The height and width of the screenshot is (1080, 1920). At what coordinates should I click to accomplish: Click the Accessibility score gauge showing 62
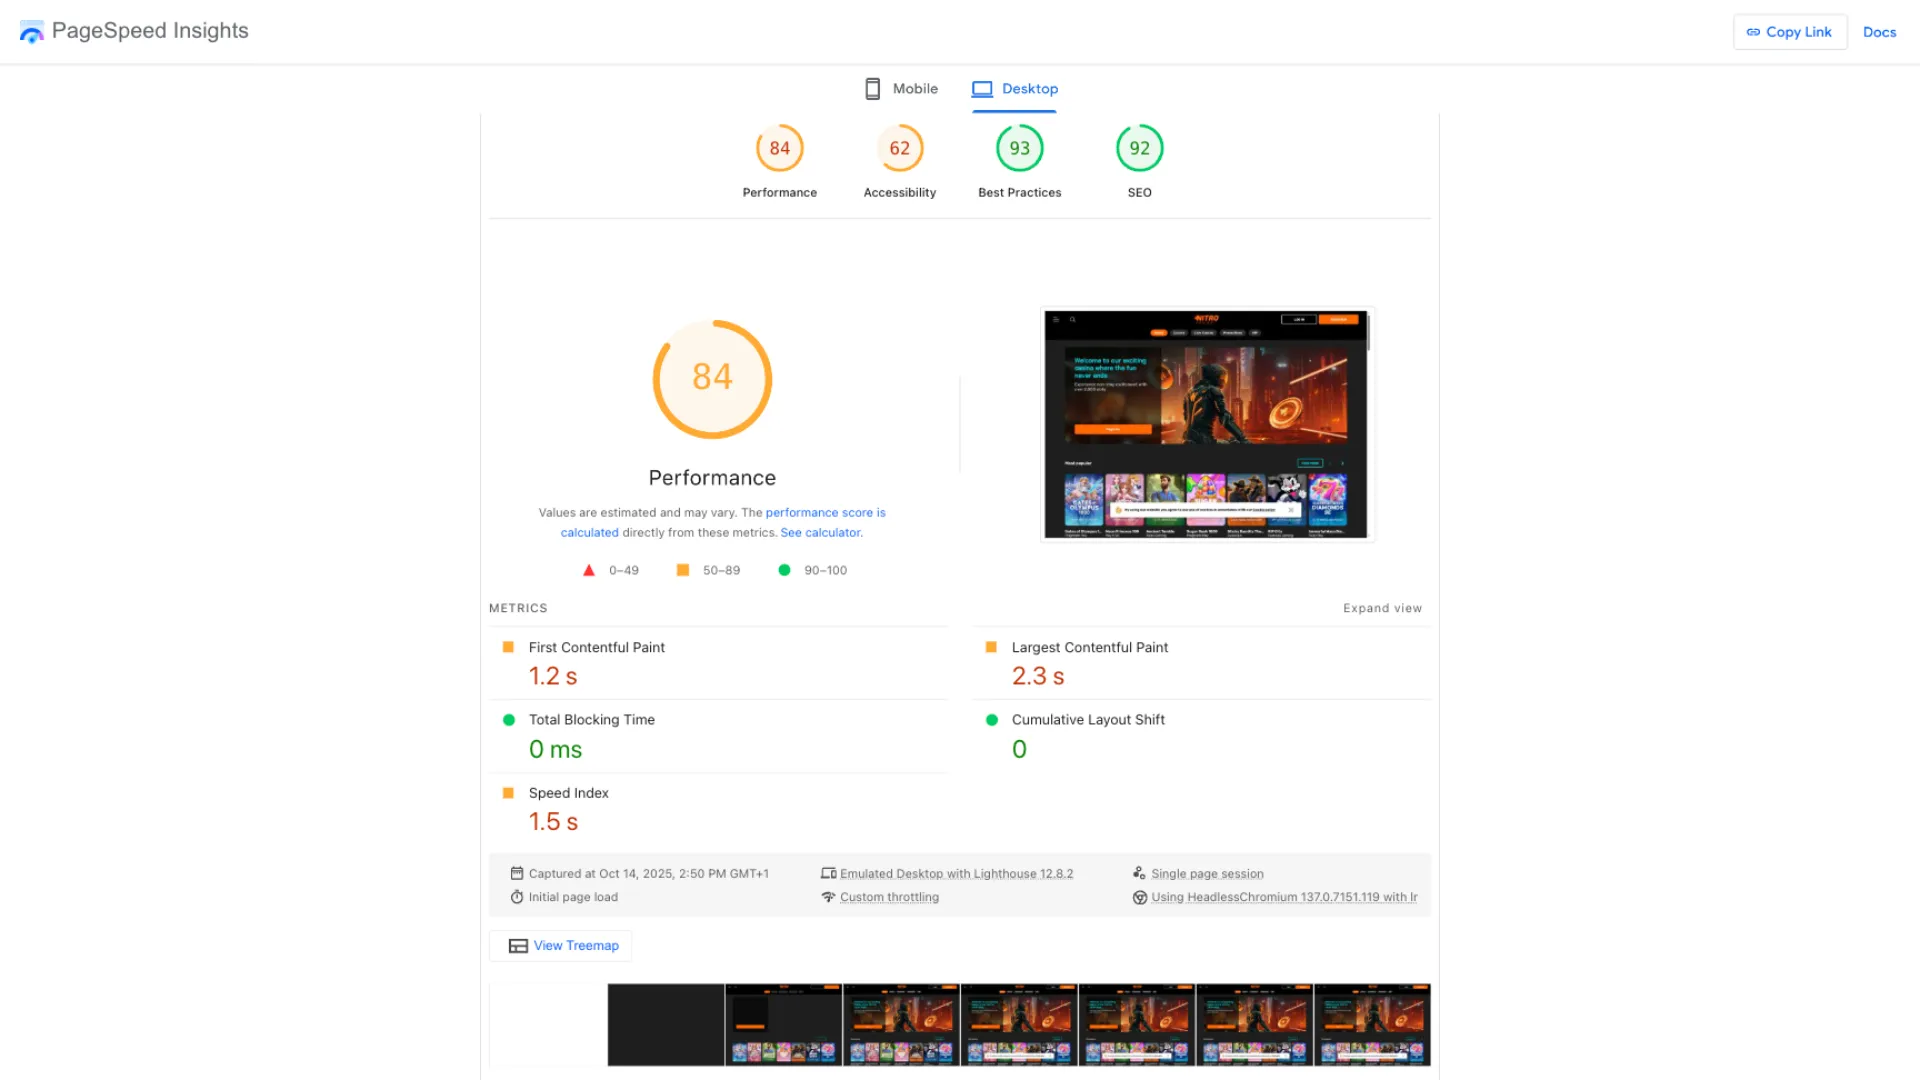pyautogui.click(x=899, y=147)
